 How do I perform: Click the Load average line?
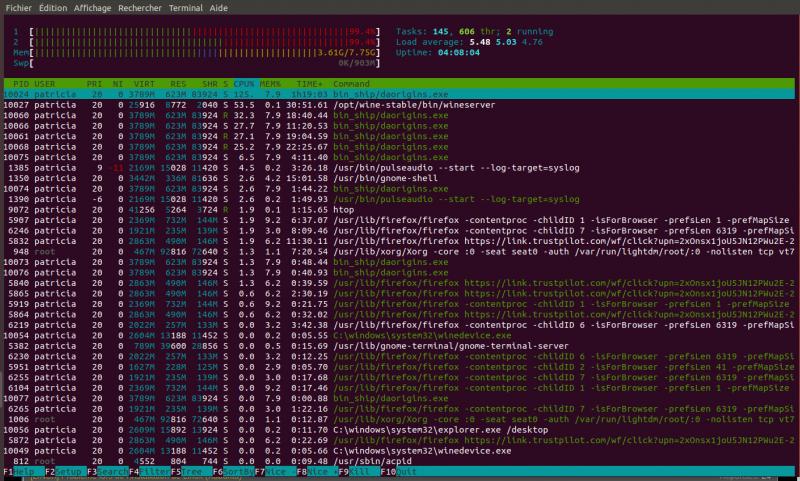click(469, 42)
